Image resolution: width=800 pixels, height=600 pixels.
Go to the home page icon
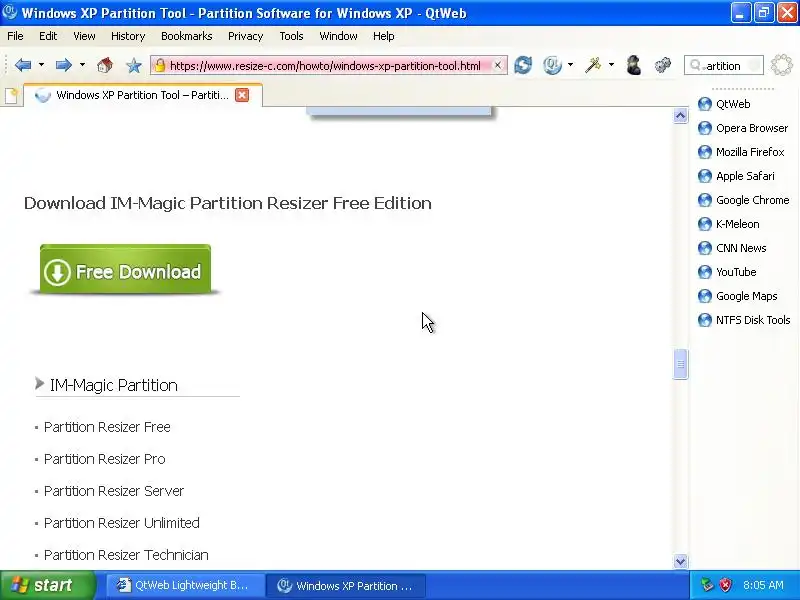(105, 65)
